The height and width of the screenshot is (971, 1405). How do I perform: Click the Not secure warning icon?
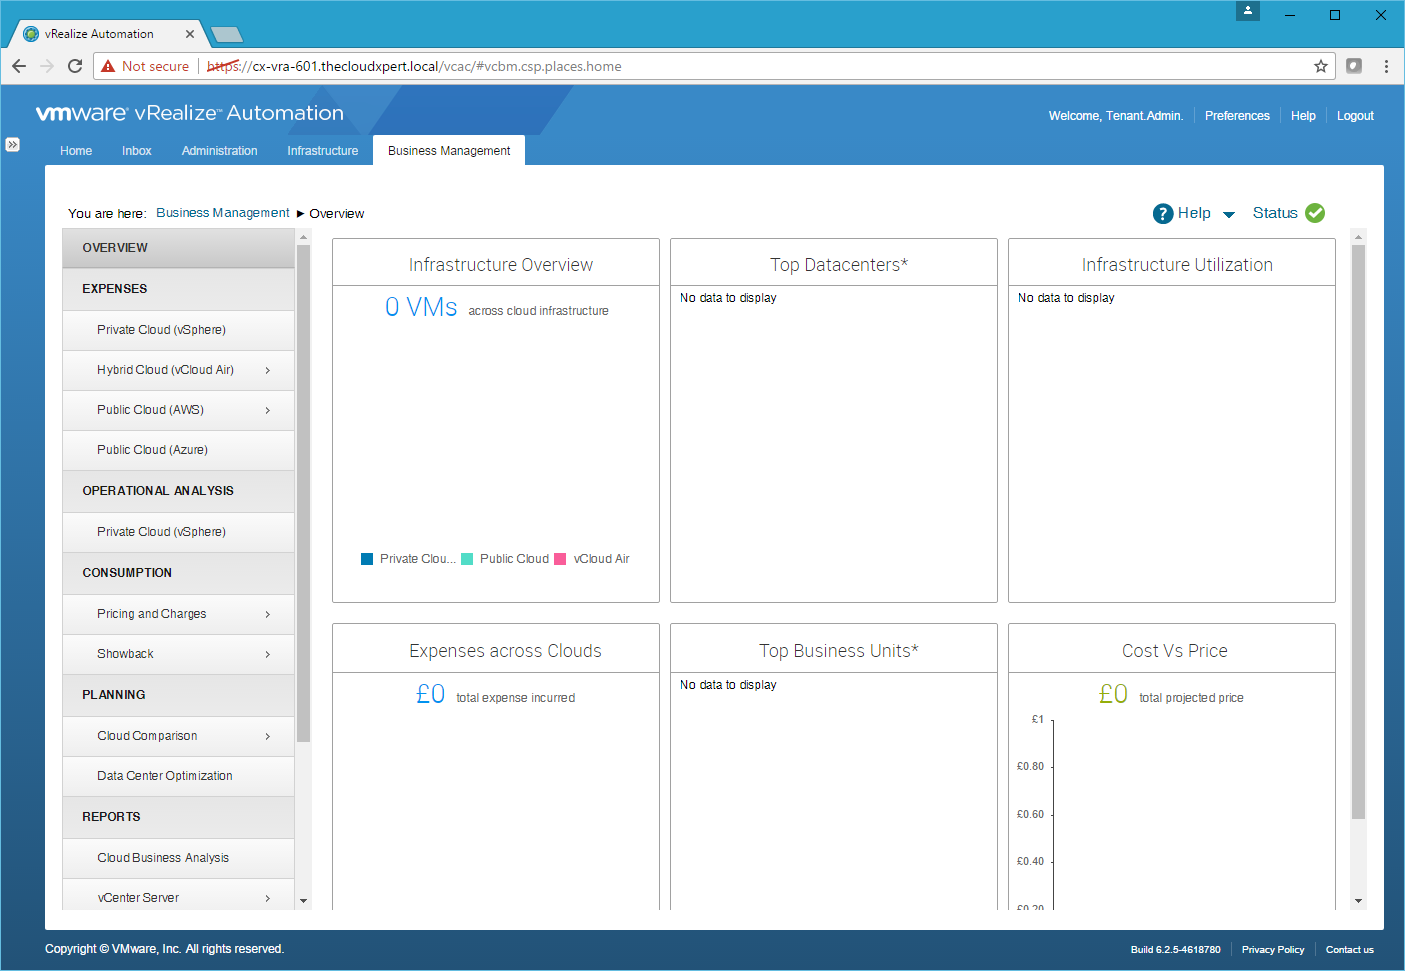coord(109,66)
